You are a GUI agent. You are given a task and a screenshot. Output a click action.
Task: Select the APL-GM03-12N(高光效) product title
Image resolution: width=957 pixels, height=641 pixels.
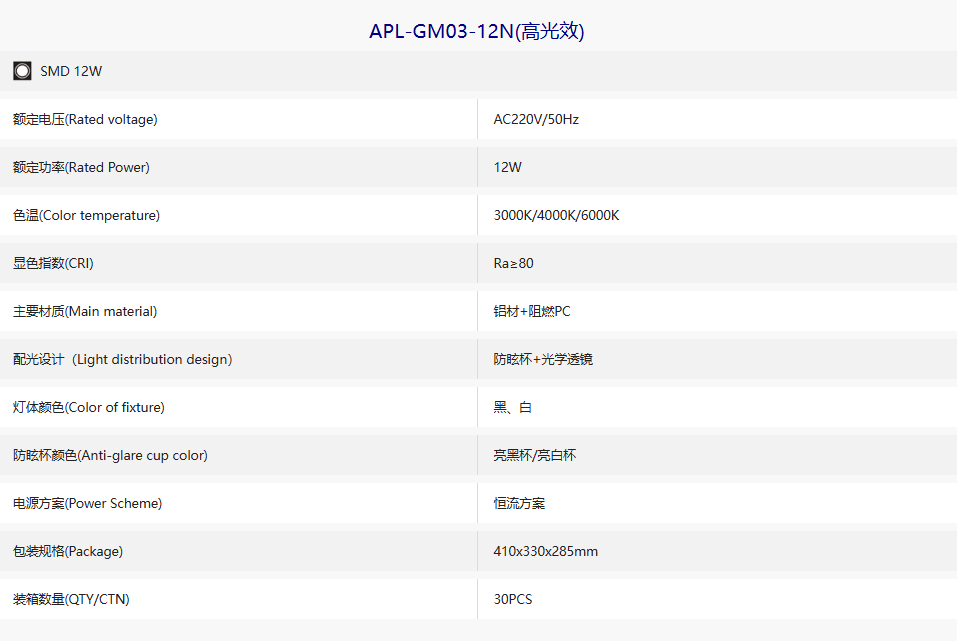tap(477, 31)
